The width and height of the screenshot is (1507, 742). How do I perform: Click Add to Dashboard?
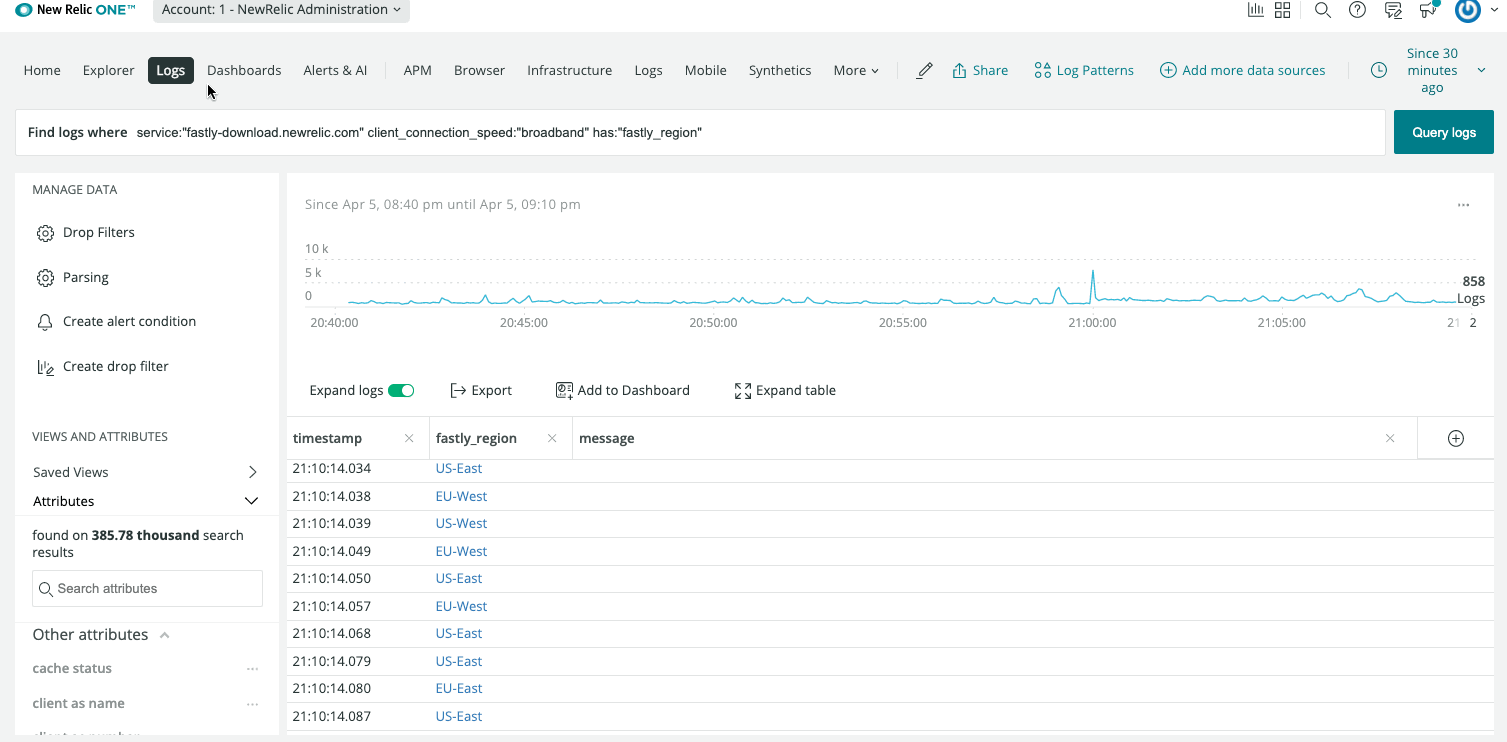(622, 390)
